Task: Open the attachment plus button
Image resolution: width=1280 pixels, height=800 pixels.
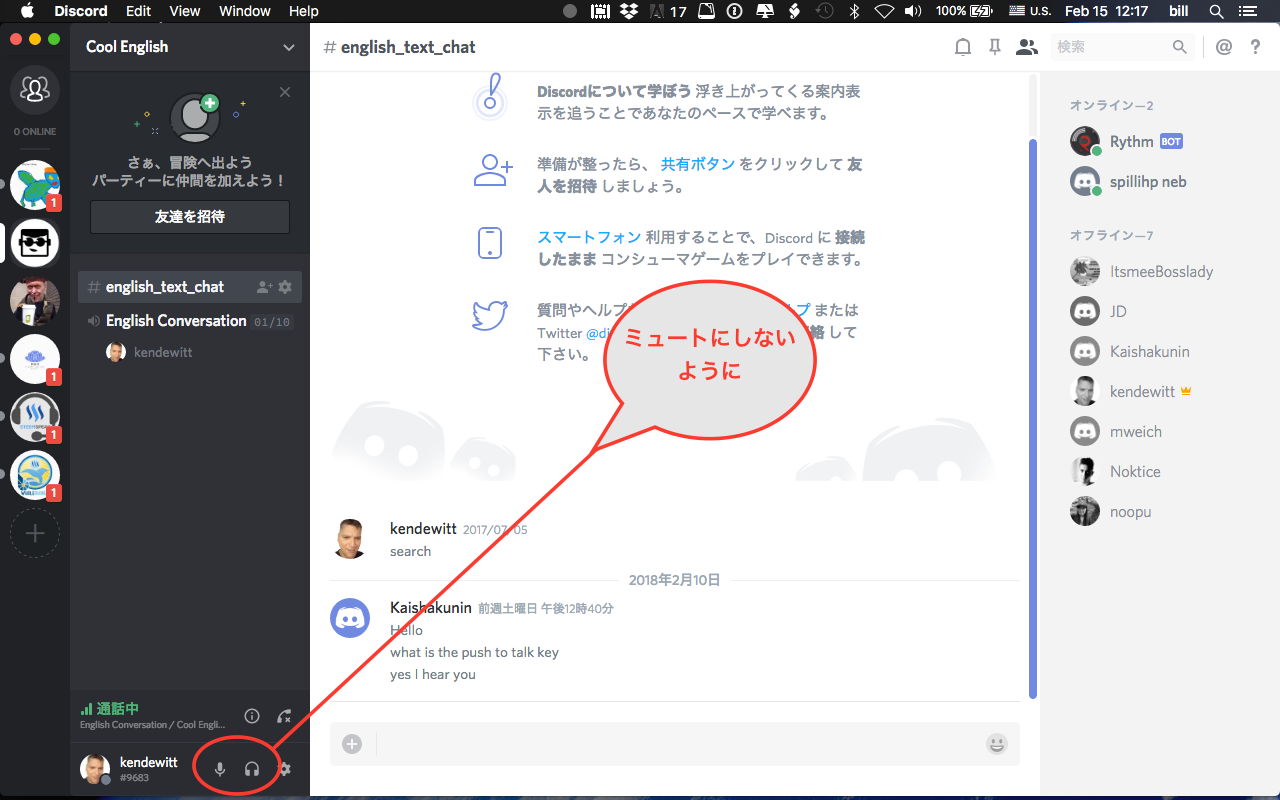Action: [x=352, y=744]
